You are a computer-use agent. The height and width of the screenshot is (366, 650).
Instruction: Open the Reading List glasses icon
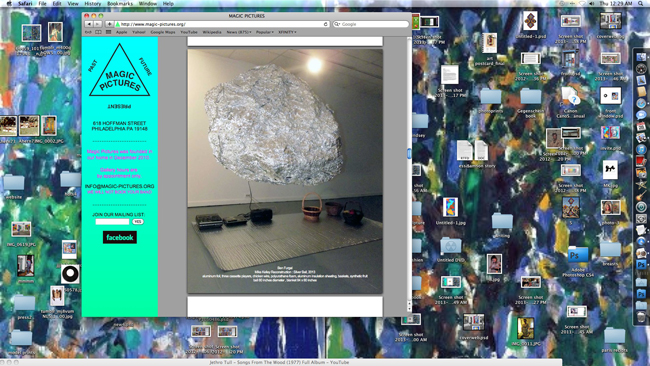88,32
